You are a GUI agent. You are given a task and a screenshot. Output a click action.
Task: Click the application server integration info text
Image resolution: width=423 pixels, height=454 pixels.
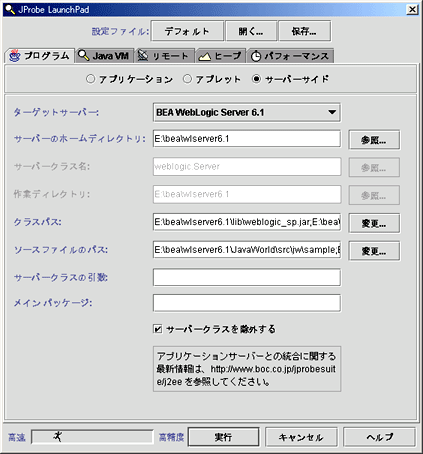(x=247, y=369)
